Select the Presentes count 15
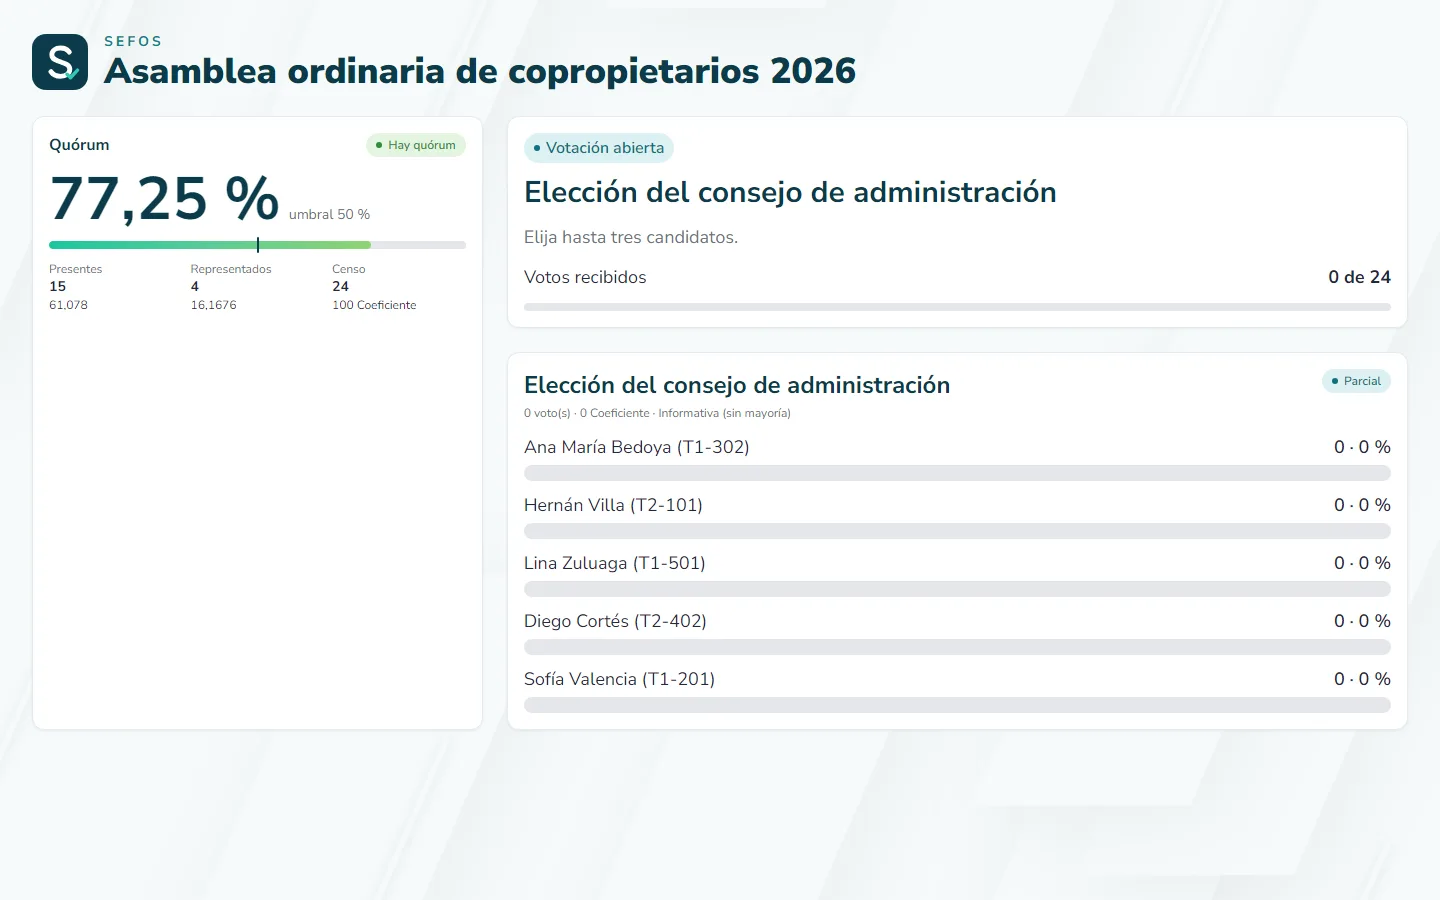The image size is (1440, 900). (58, 286)
